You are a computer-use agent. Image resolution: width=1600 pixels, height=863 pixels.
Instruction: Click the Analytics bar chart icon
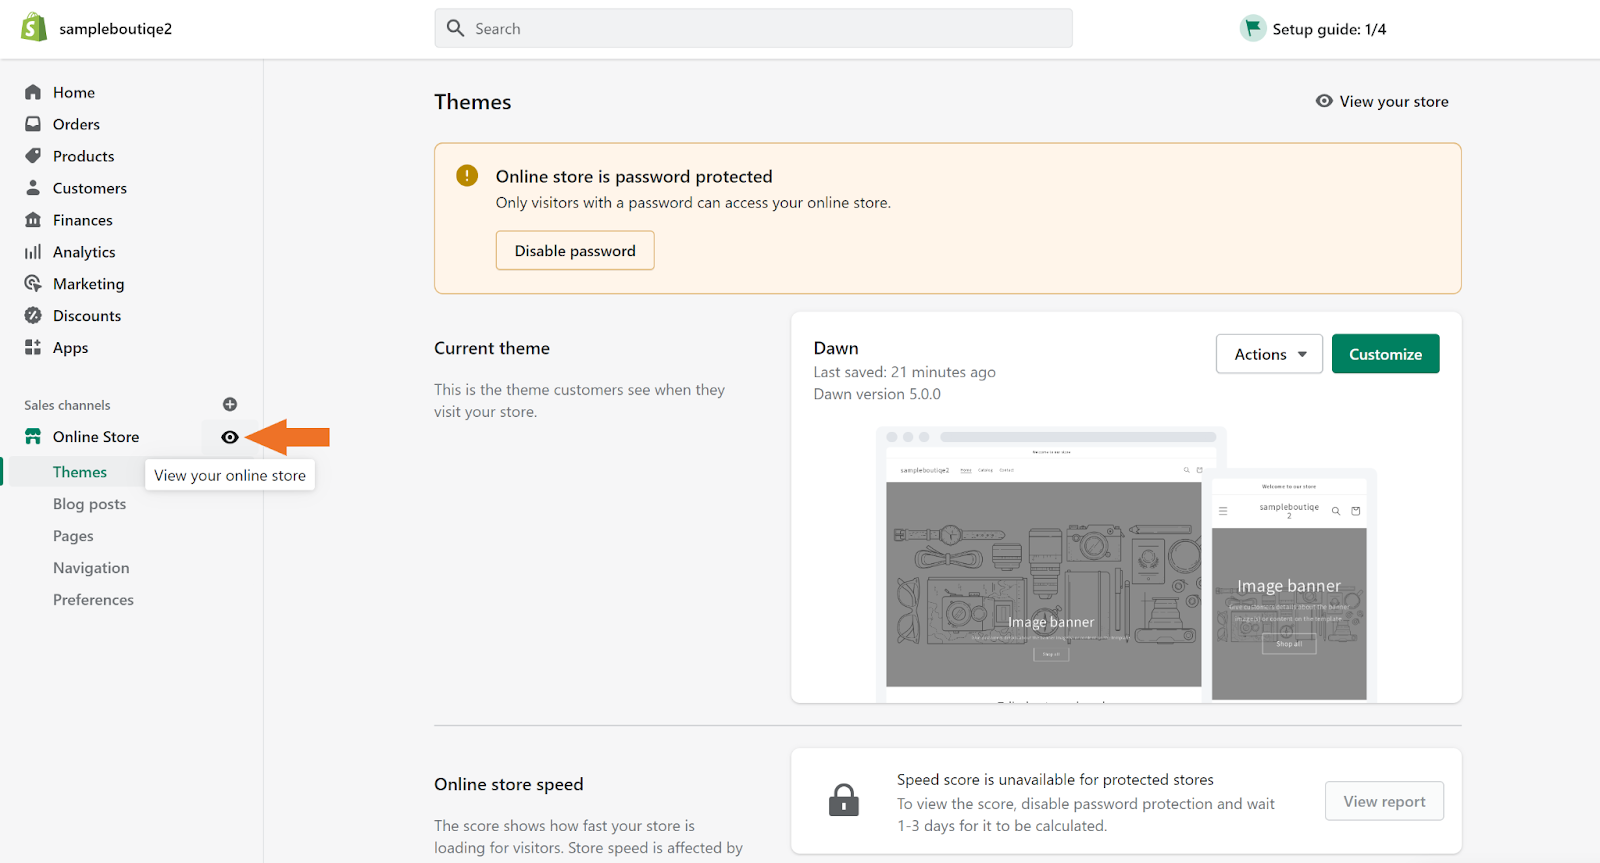click(33, 252)
